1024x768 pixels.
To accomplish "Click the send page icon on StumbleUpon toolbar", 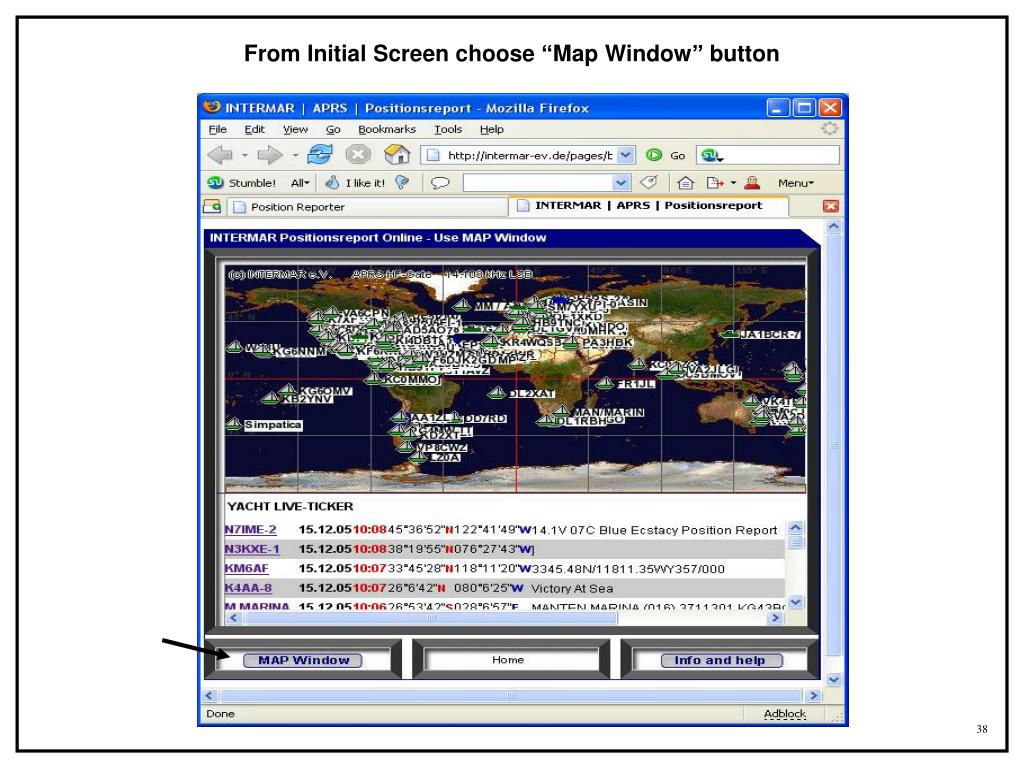I will coord(715,183).
